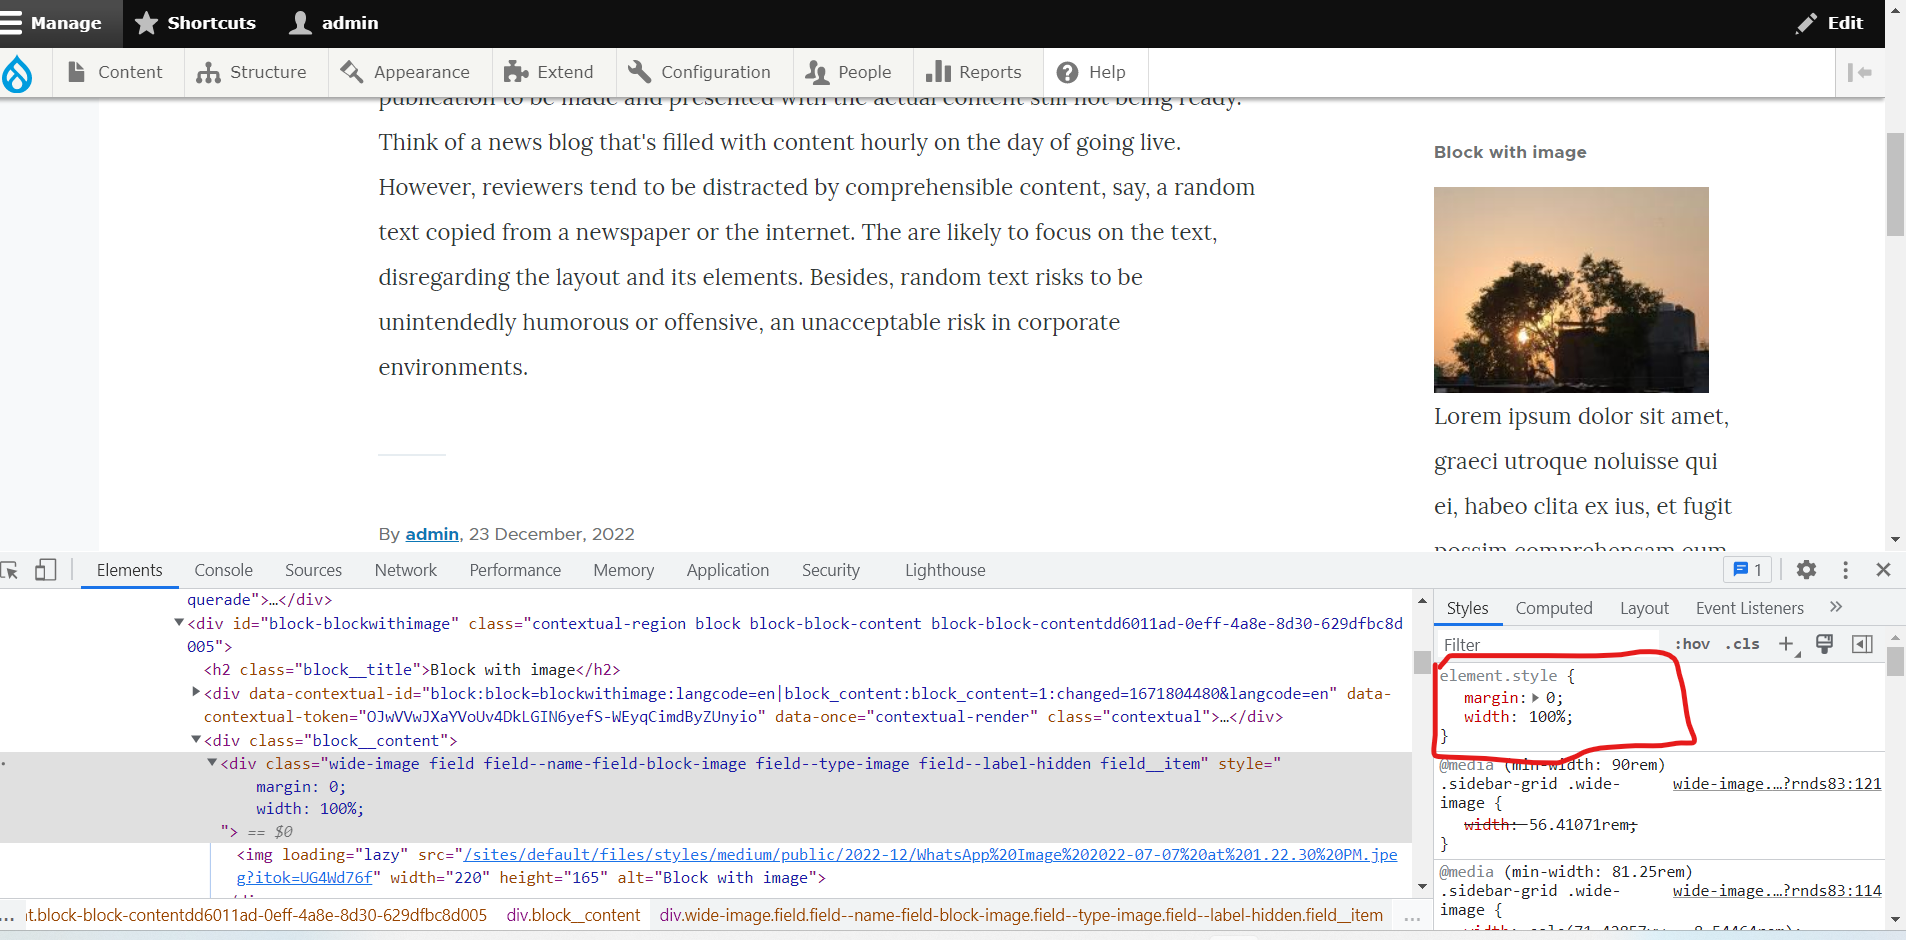Open the Lighthouse panel
This screenshot has width=1906, height=940.
(944, 570)
